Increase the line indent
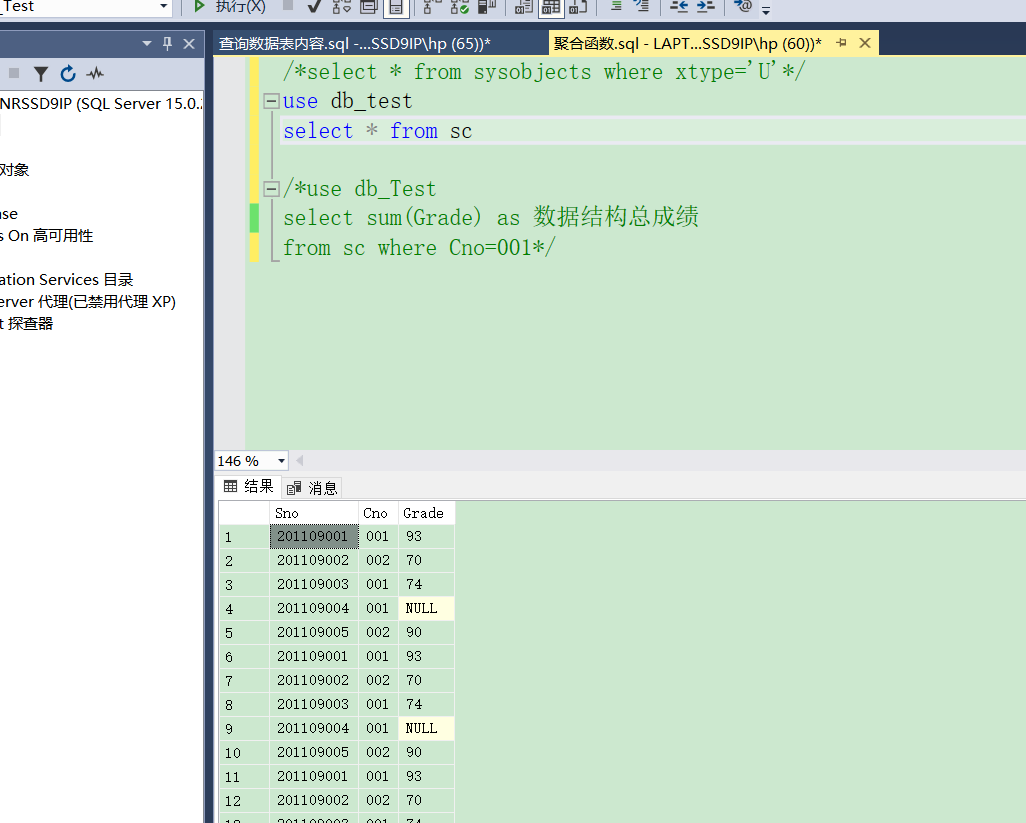 705,7
